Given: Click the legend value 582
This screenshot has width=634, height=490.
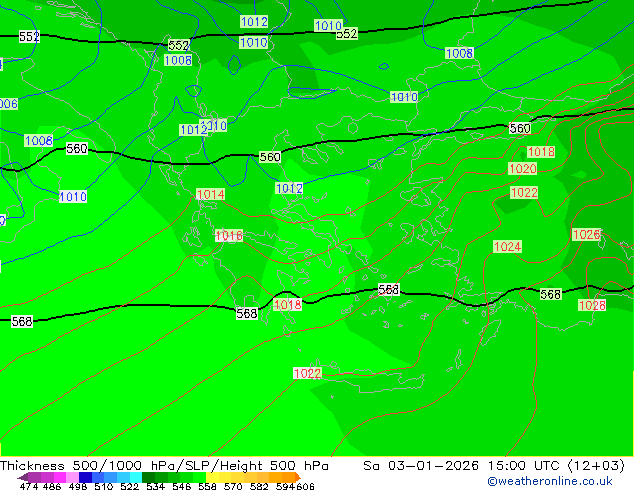Looking at the screenshot, I should (x=259, y=486).
